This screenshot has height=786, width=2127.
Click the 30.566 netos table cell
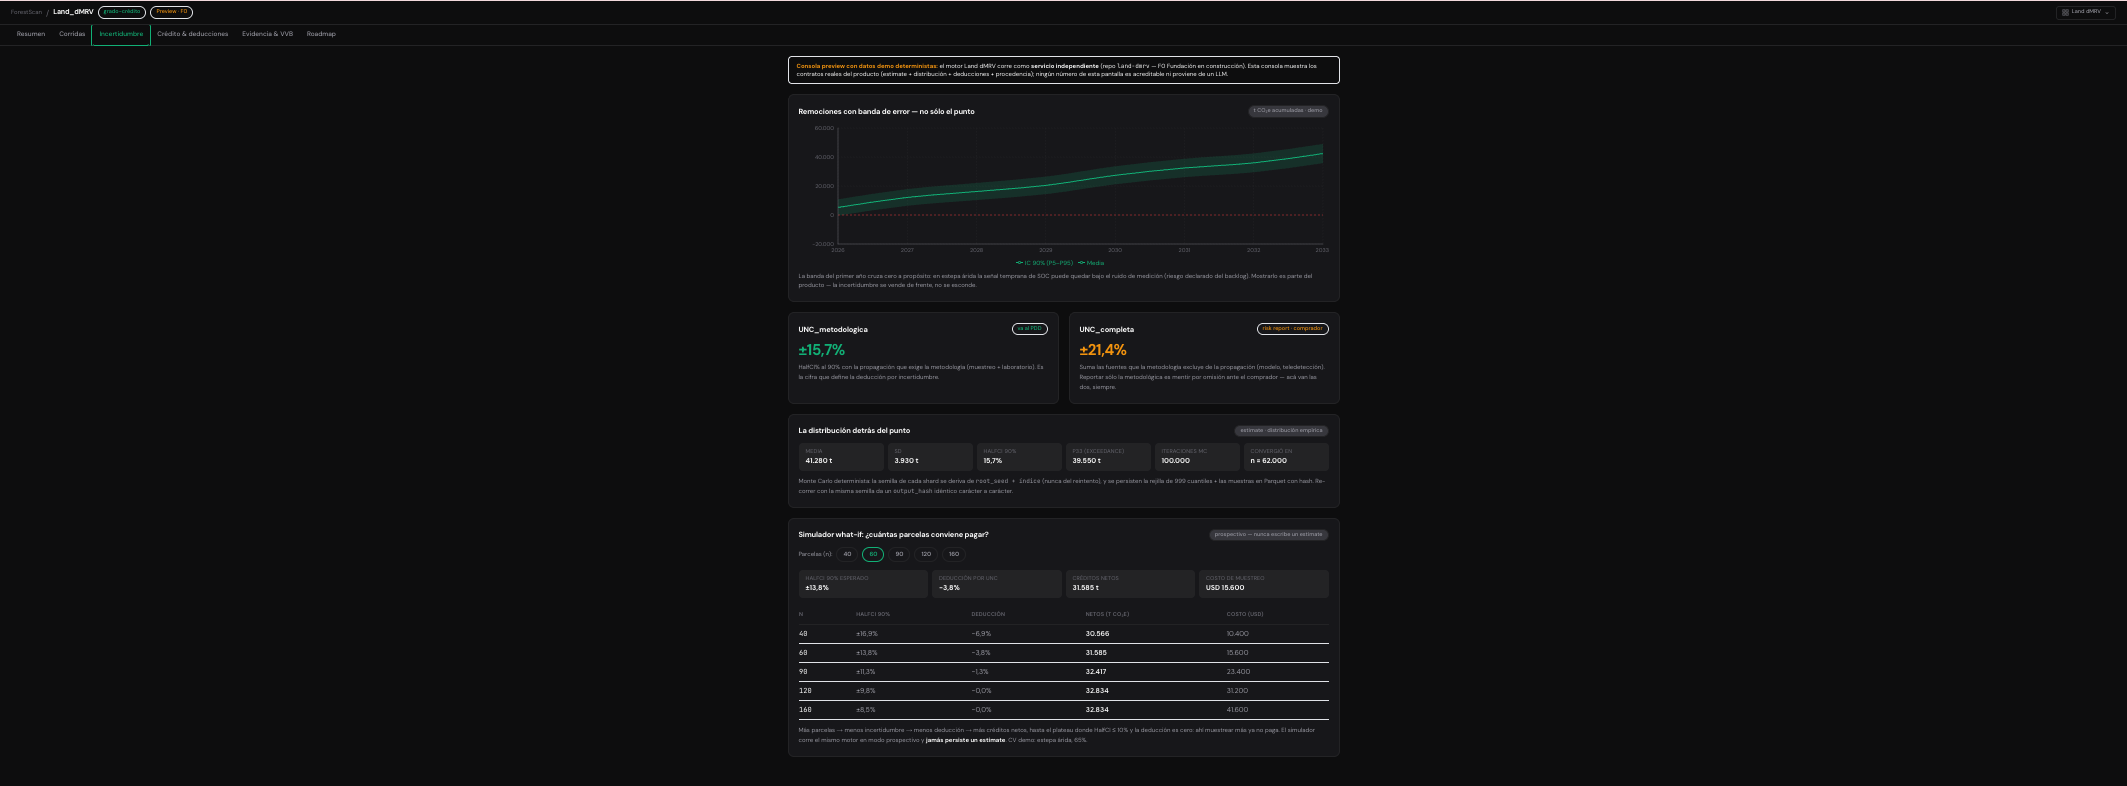click(1097, 634)
